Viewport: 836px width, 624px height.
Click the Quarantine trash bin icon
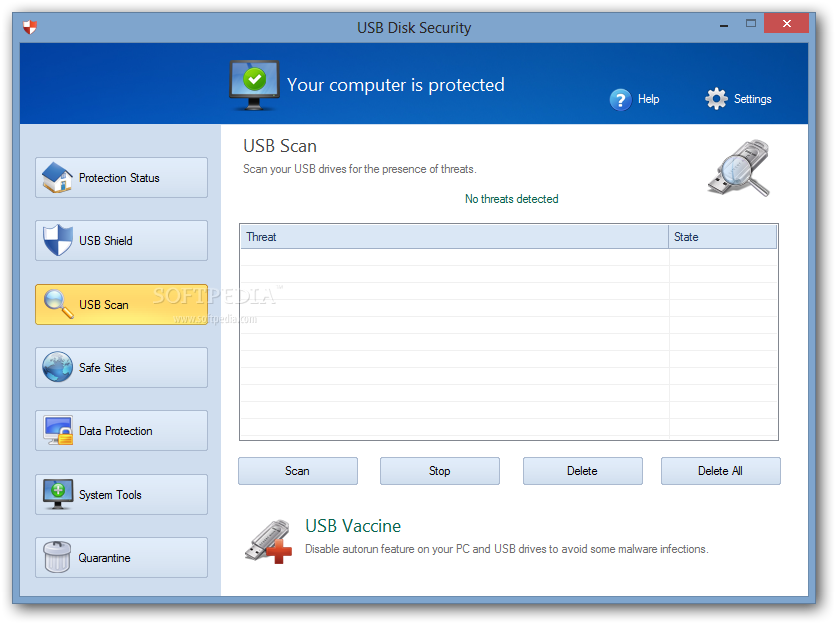pos(57,557)
